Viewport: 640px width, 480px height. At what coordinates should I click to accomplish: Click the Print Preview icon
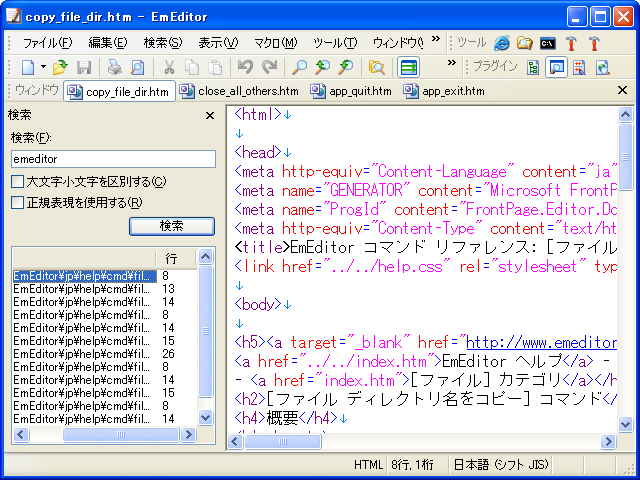[x=138, y=67]
